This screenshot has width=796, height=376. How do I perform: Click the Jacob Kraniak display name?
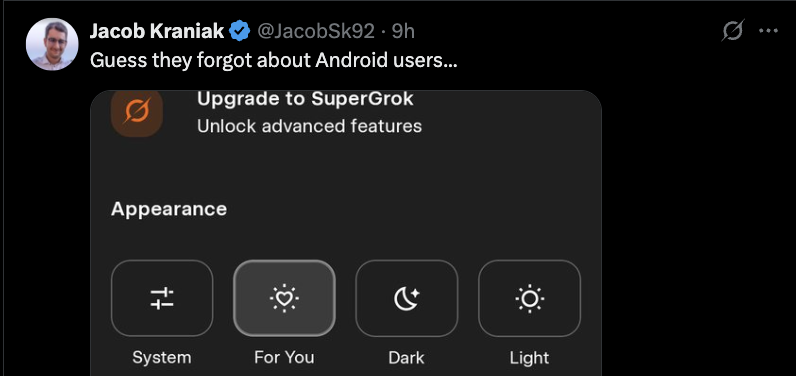pyautogui.click(x=157, y=31)
